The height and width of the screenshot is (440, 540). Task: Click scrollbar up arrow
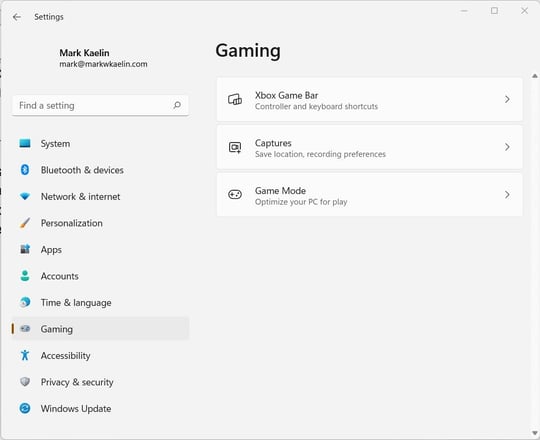534,76
